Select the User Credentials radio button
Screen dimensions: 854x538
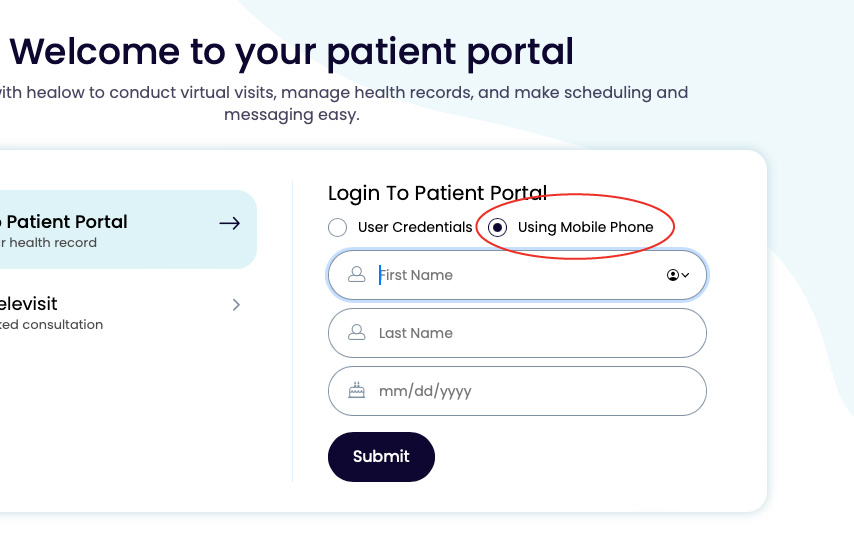tap(338, 227)
